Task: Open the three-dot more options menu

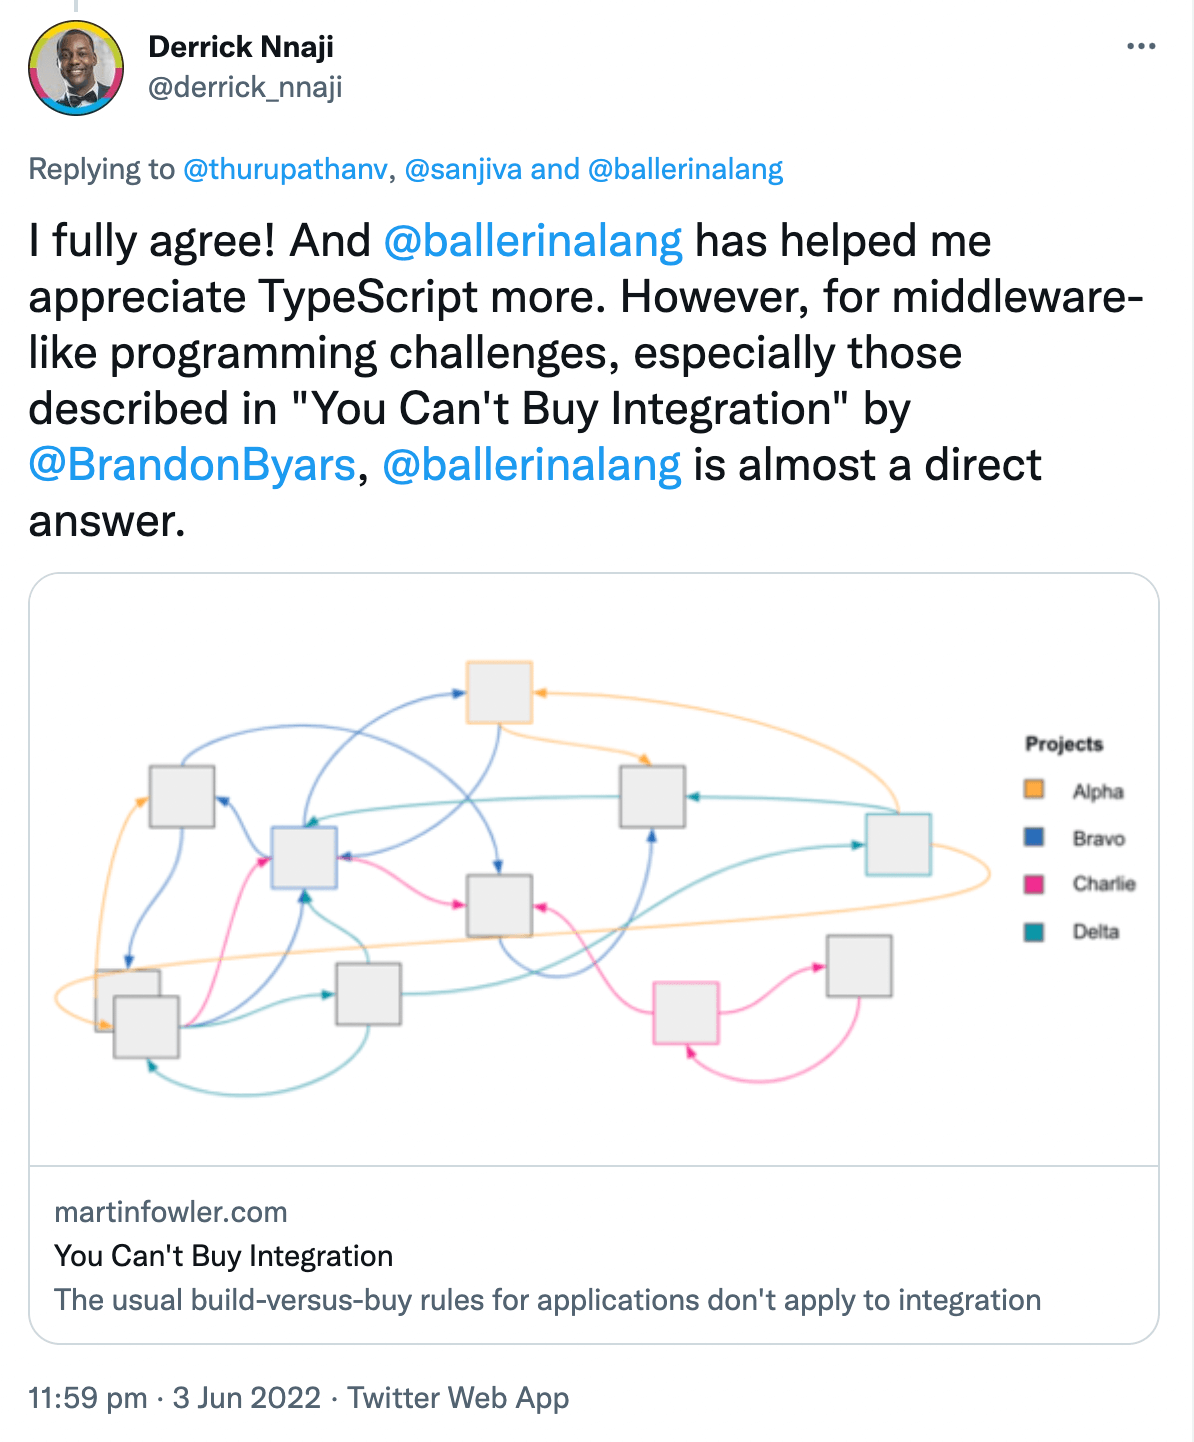Action: [x=1140, y=46]
